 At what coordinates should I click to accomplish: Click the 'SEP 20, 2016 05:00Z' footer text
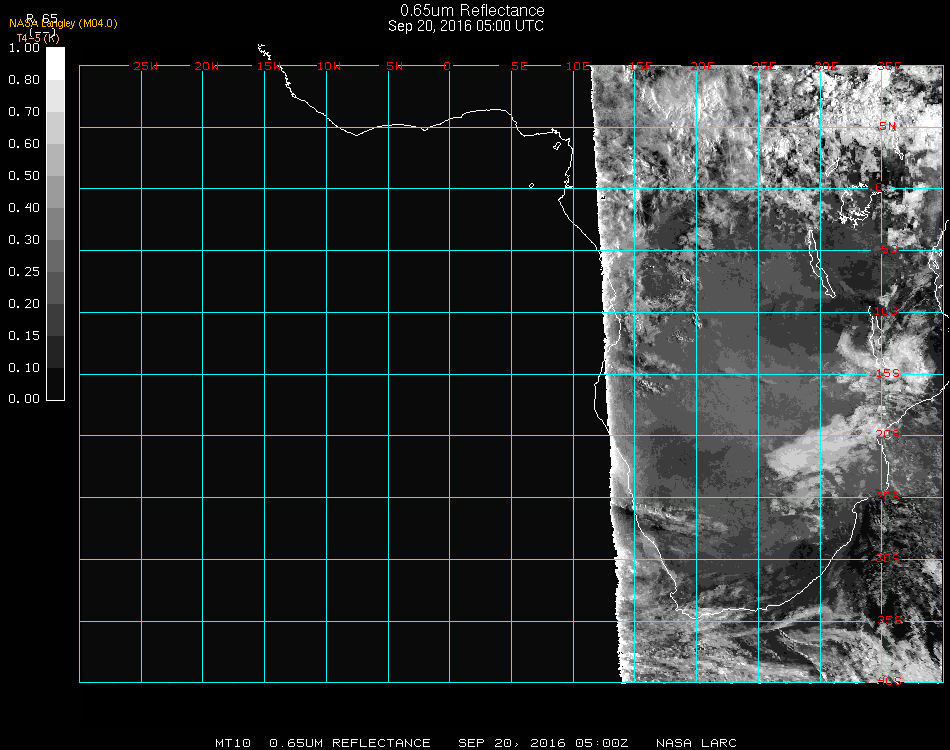(x=543, y=743)
